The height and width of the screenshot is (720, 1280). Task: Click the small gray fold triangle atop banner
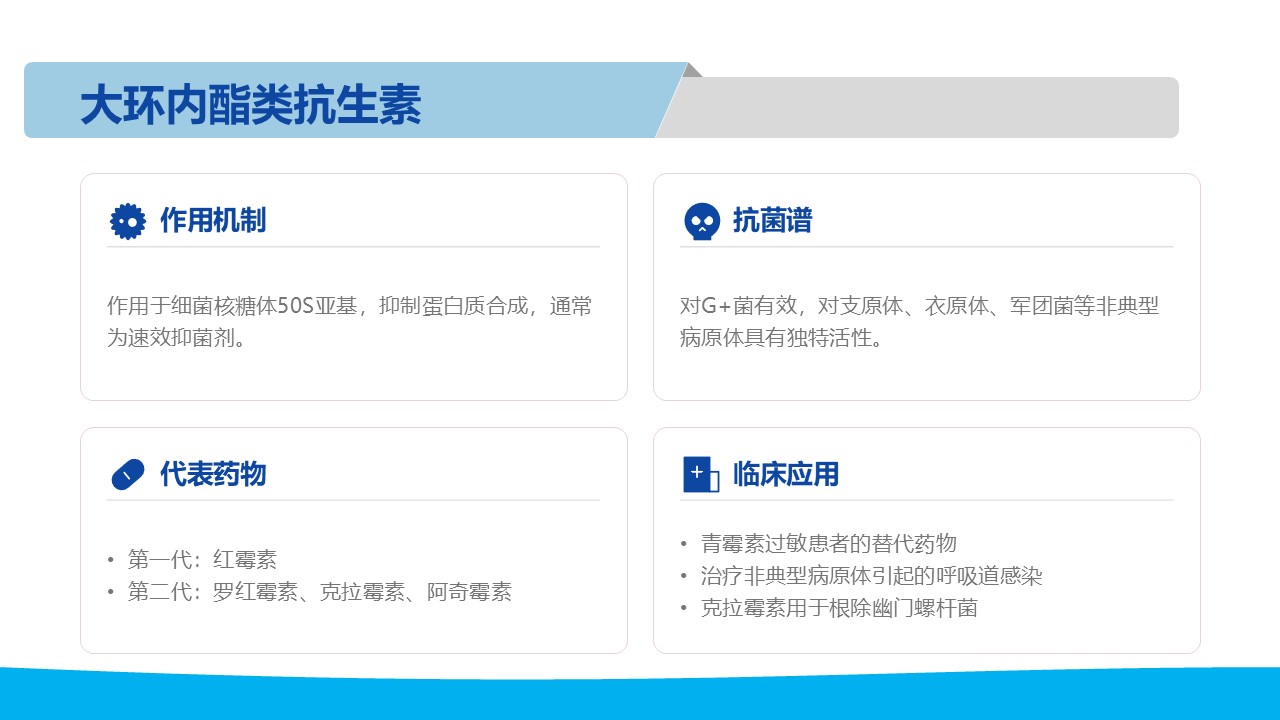692,70
